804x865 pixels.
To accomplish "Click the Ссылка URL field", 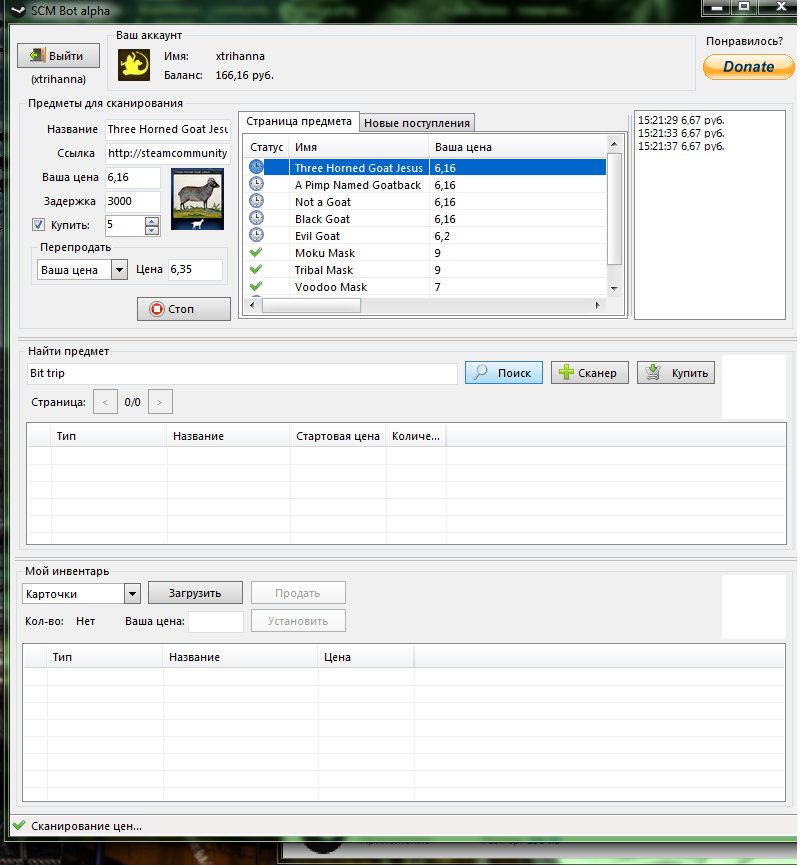I will [168, 153].
